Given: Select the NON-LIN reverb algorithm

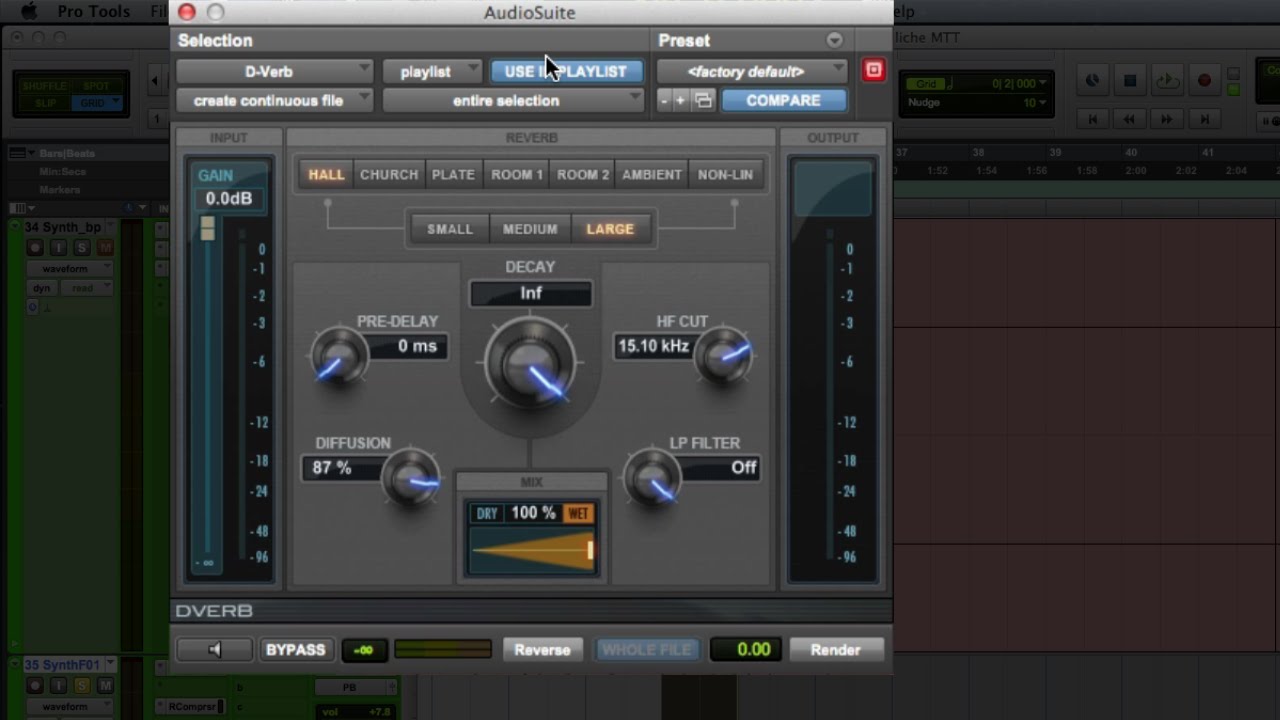Looking at the screenshot, I should point(725,174).
